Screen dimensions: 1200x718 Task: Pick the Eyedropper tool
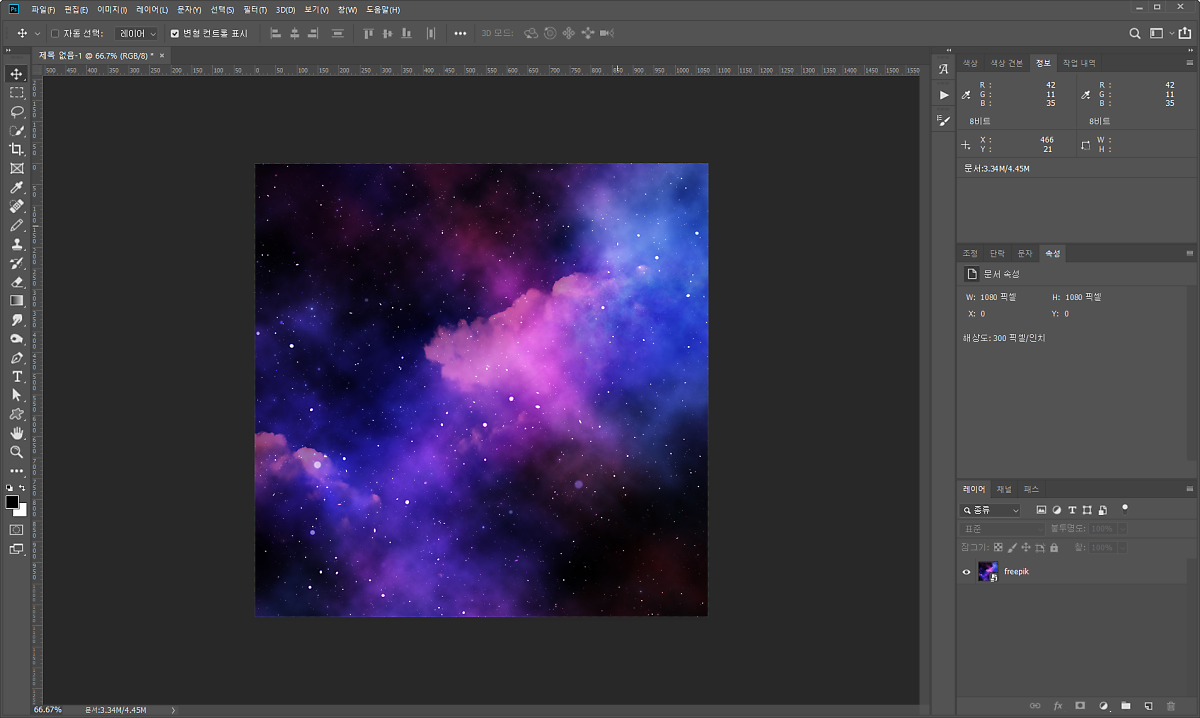(17, 187)
